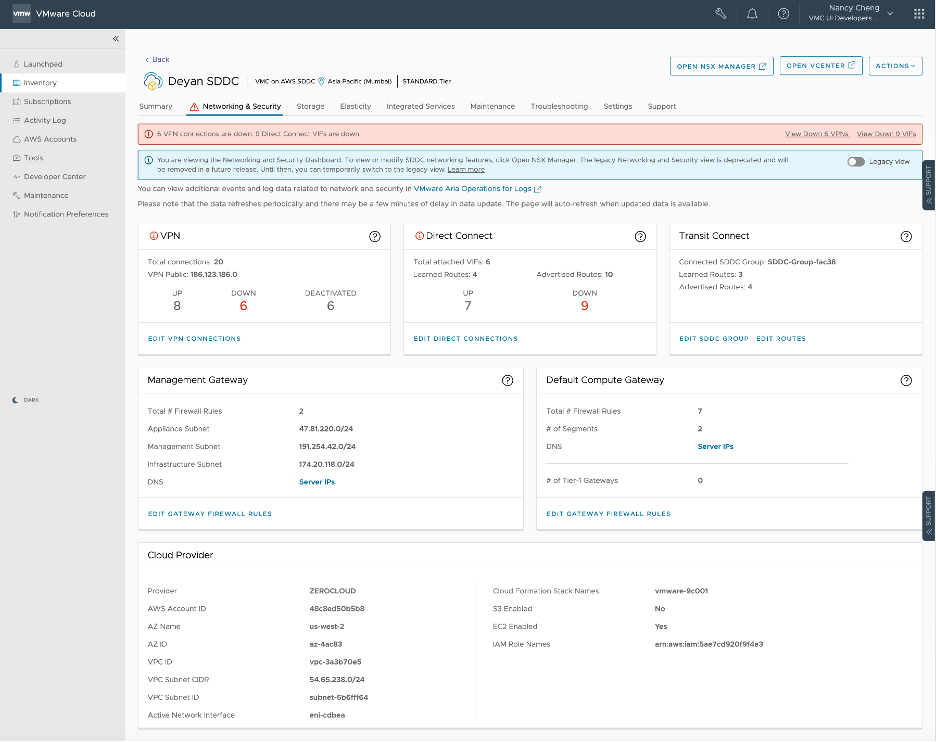Image resolution: width=936 pixels, height=742 pixels.
Task: Click Edit VPN Connections
Action: point(194,338)
